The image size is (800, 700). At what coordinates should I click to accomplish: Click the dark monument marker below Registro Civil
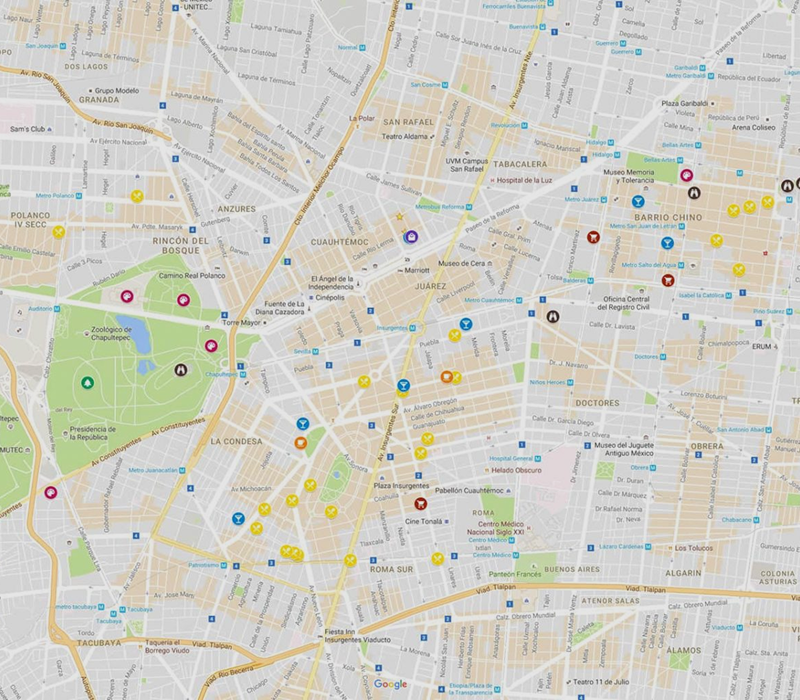click(553, 317)
